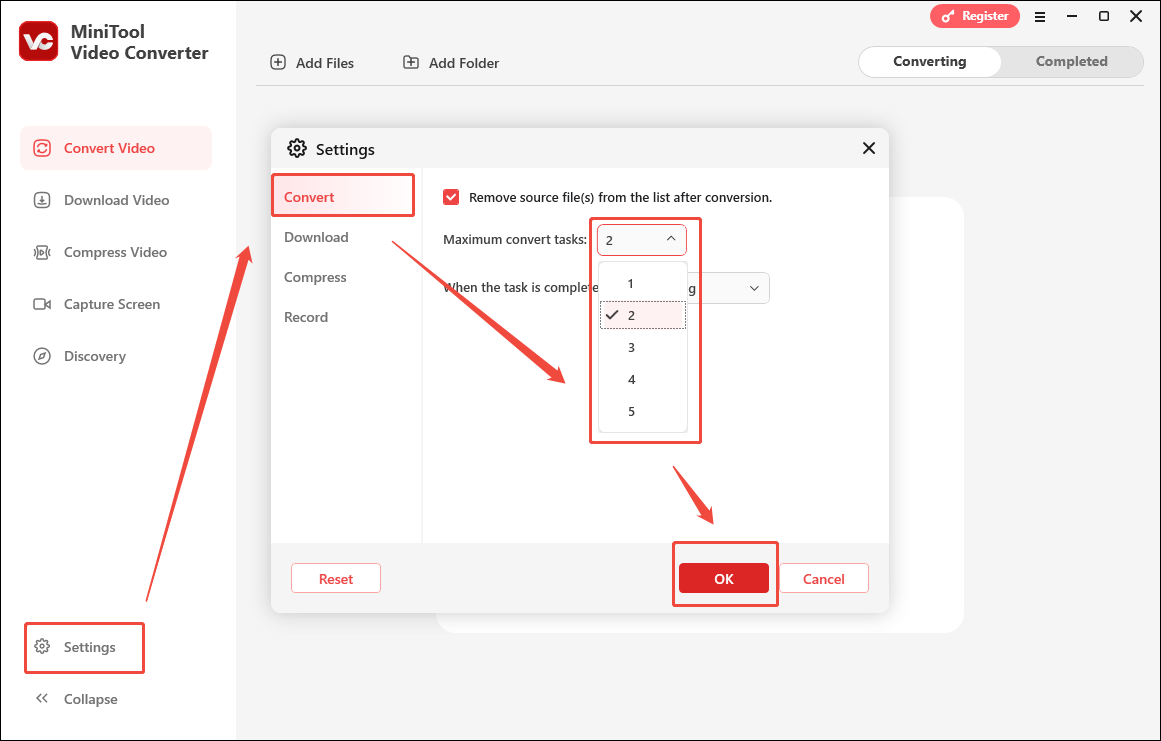The height and width of the screenshot is (741, 1161).
Task: Click the Add Folder icon
Action: pos(410,62)
